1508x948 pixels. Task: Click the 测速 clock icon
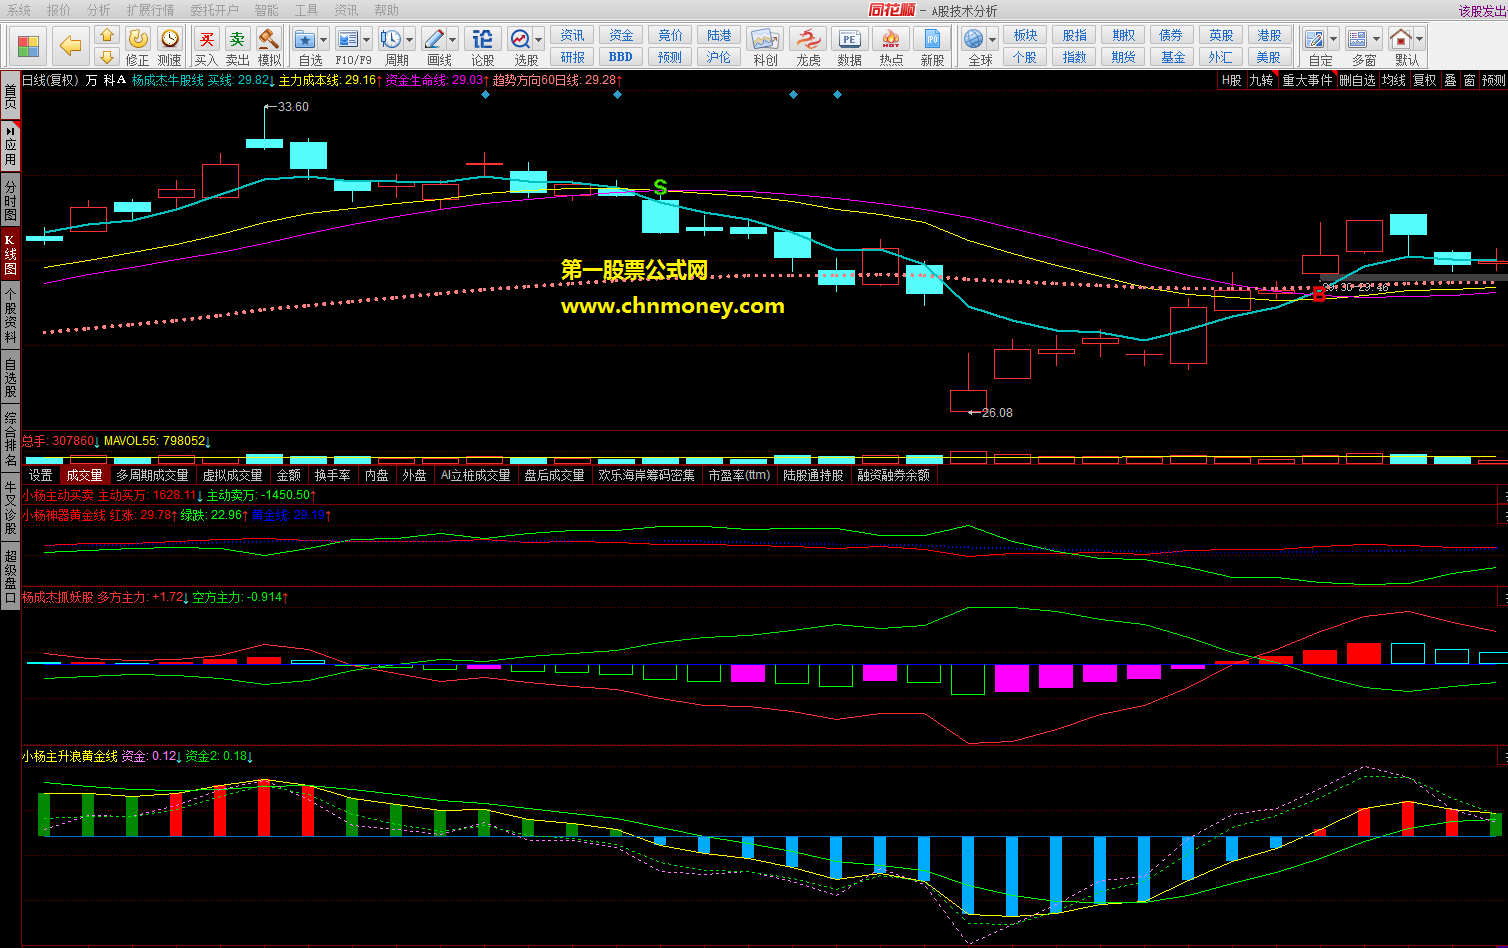170,38
